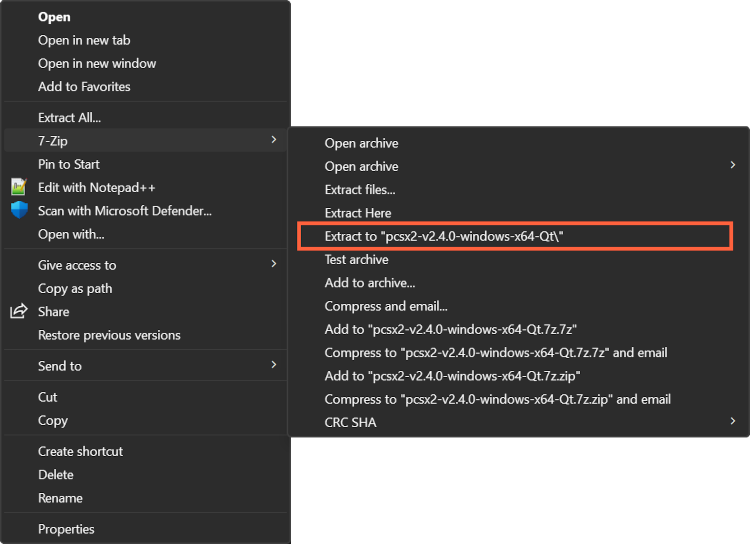Select Restore previous versions

[x=145, y=335]
